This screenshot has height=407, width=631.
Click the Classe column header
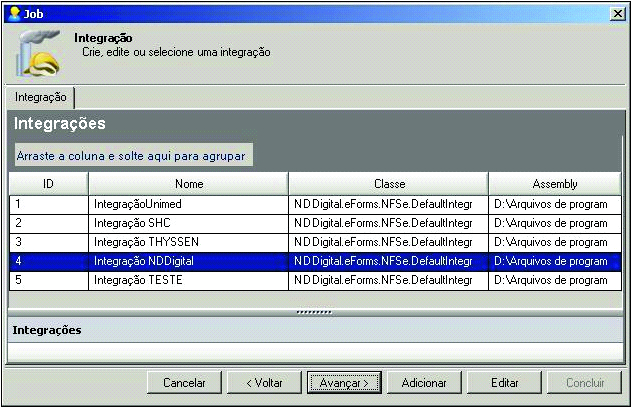click(389, 184)
